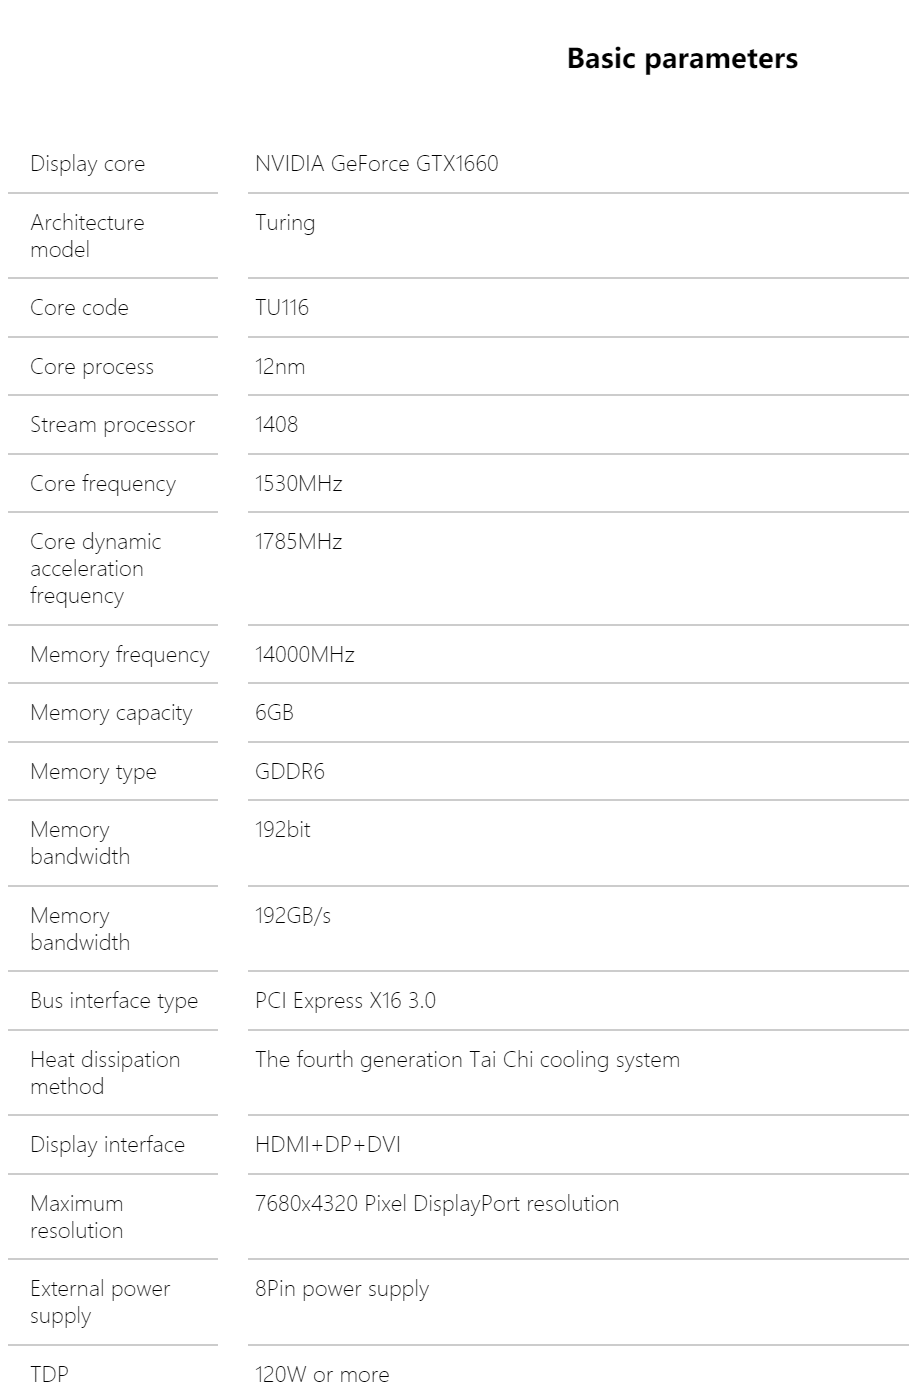Image resolution: width=909 pixels, height=1397 pixels.
Task: Select the "1408" stream processor value
Action: (x=277, y=424)
